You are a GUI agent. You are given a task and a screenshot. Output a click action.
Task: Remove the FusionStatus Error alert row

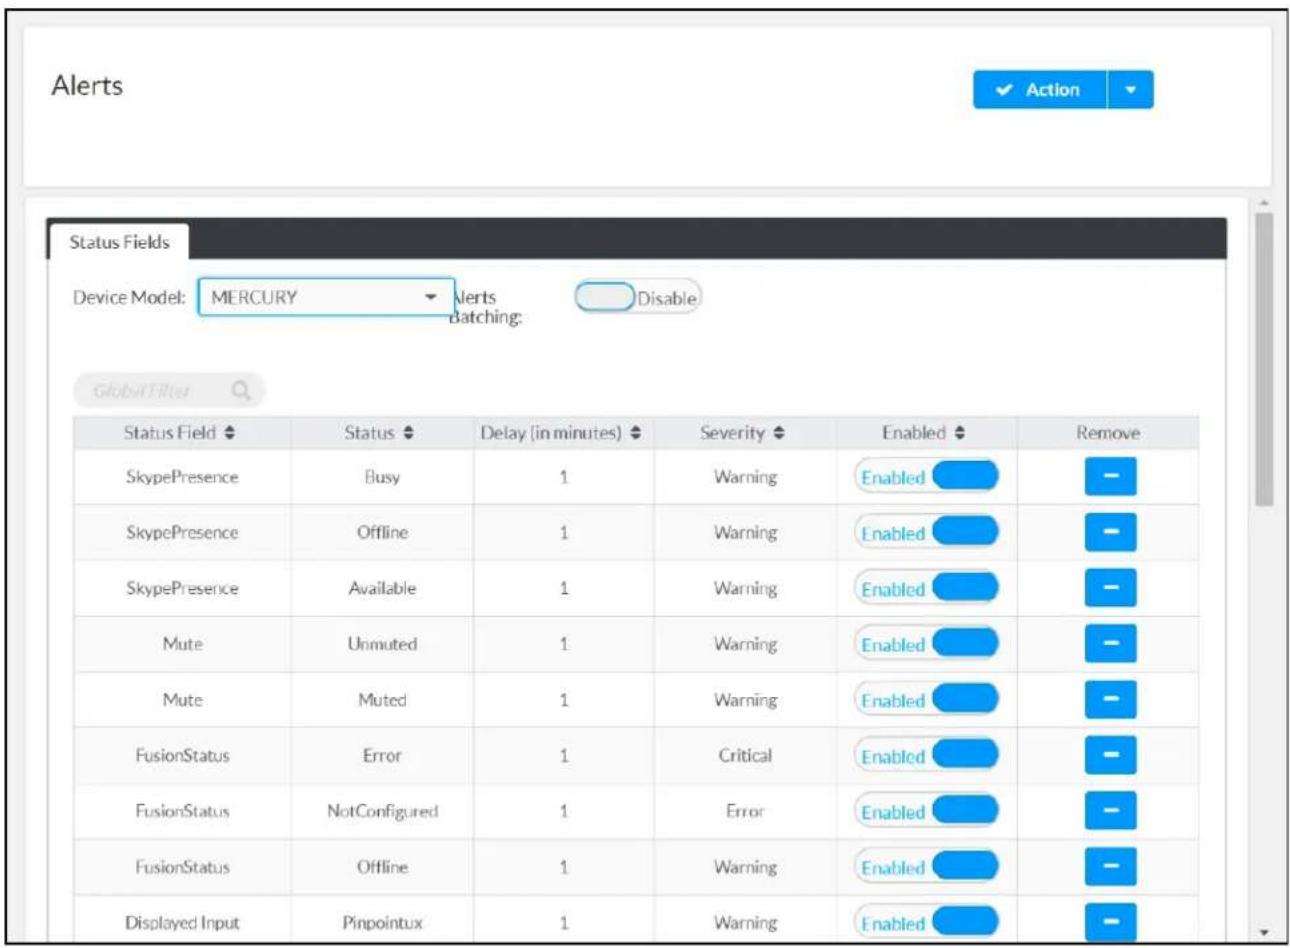click(1110, 756)
